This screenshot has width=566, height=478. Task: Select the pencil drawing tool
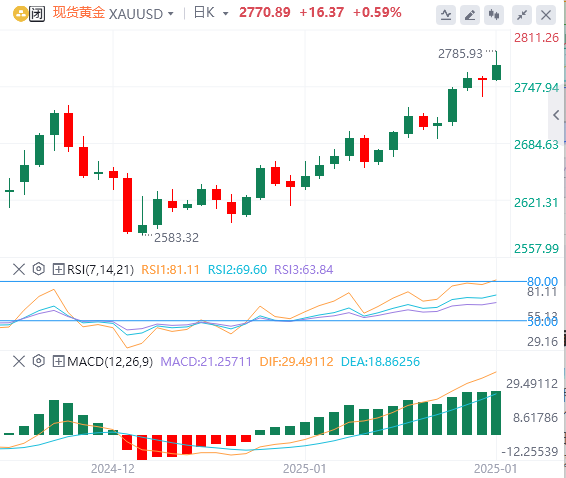point(470,15)
